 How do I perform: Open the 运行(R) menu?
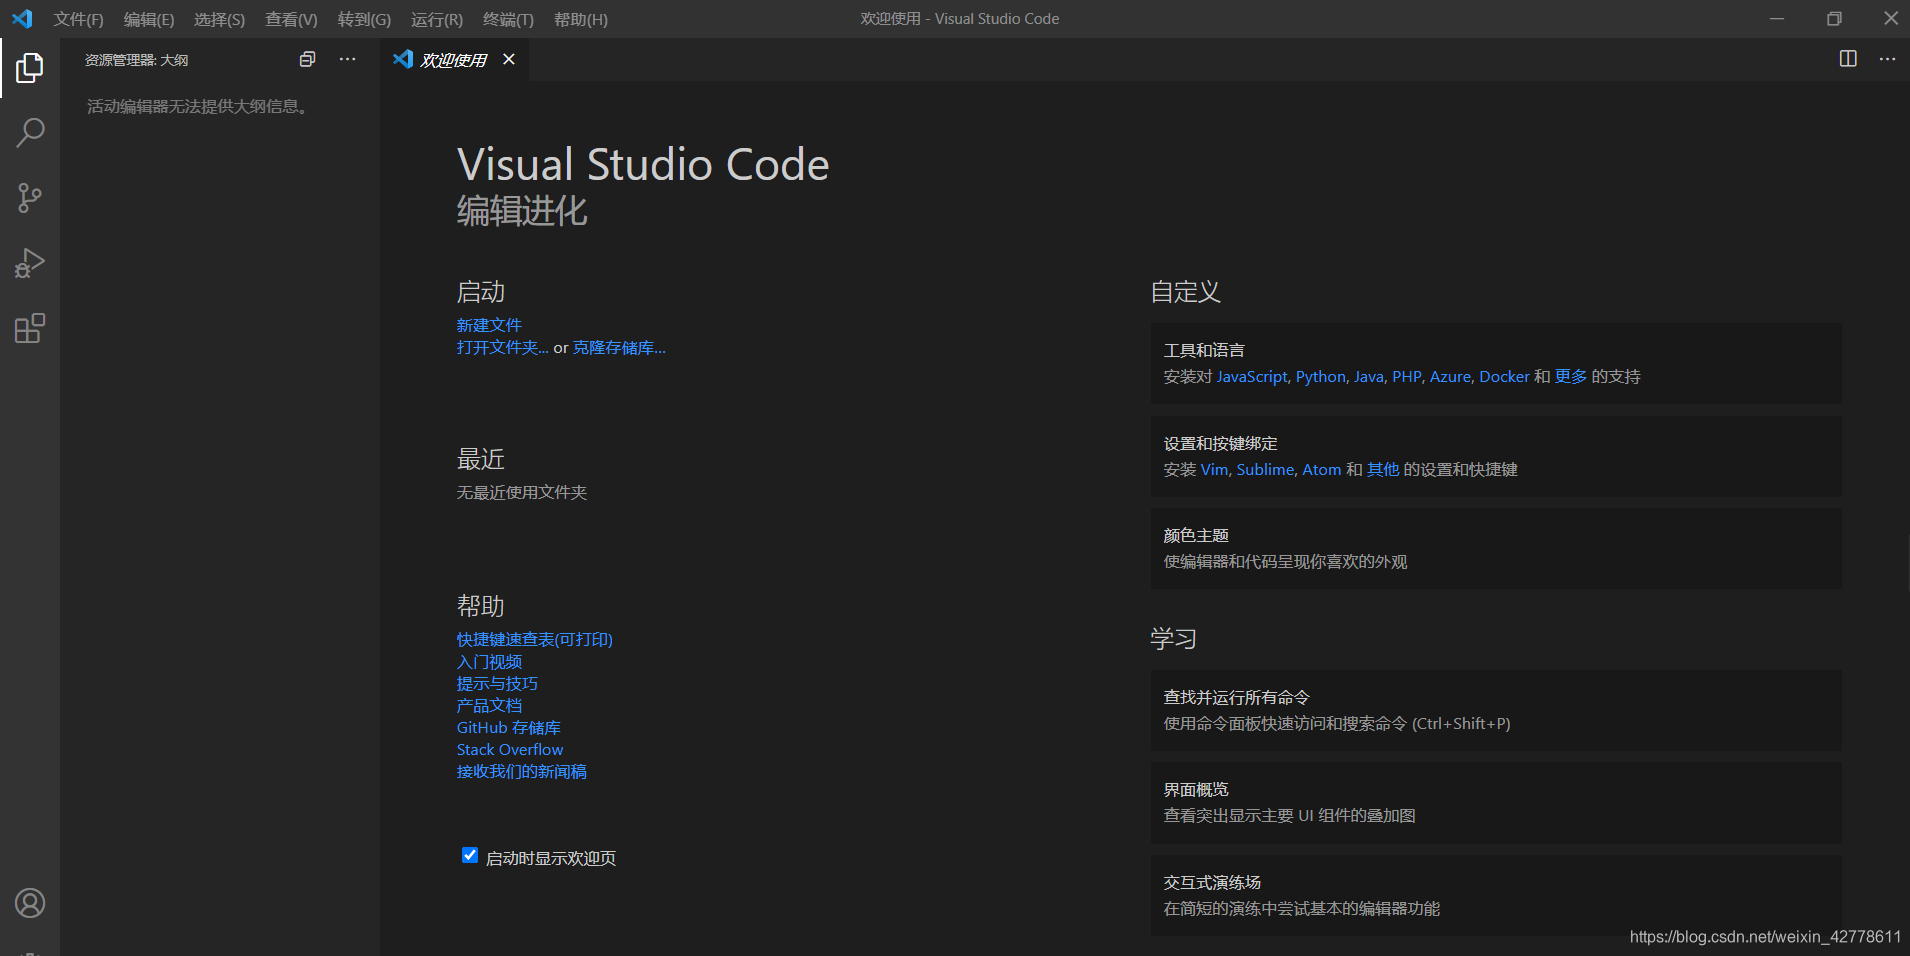[x=437, y=19]
